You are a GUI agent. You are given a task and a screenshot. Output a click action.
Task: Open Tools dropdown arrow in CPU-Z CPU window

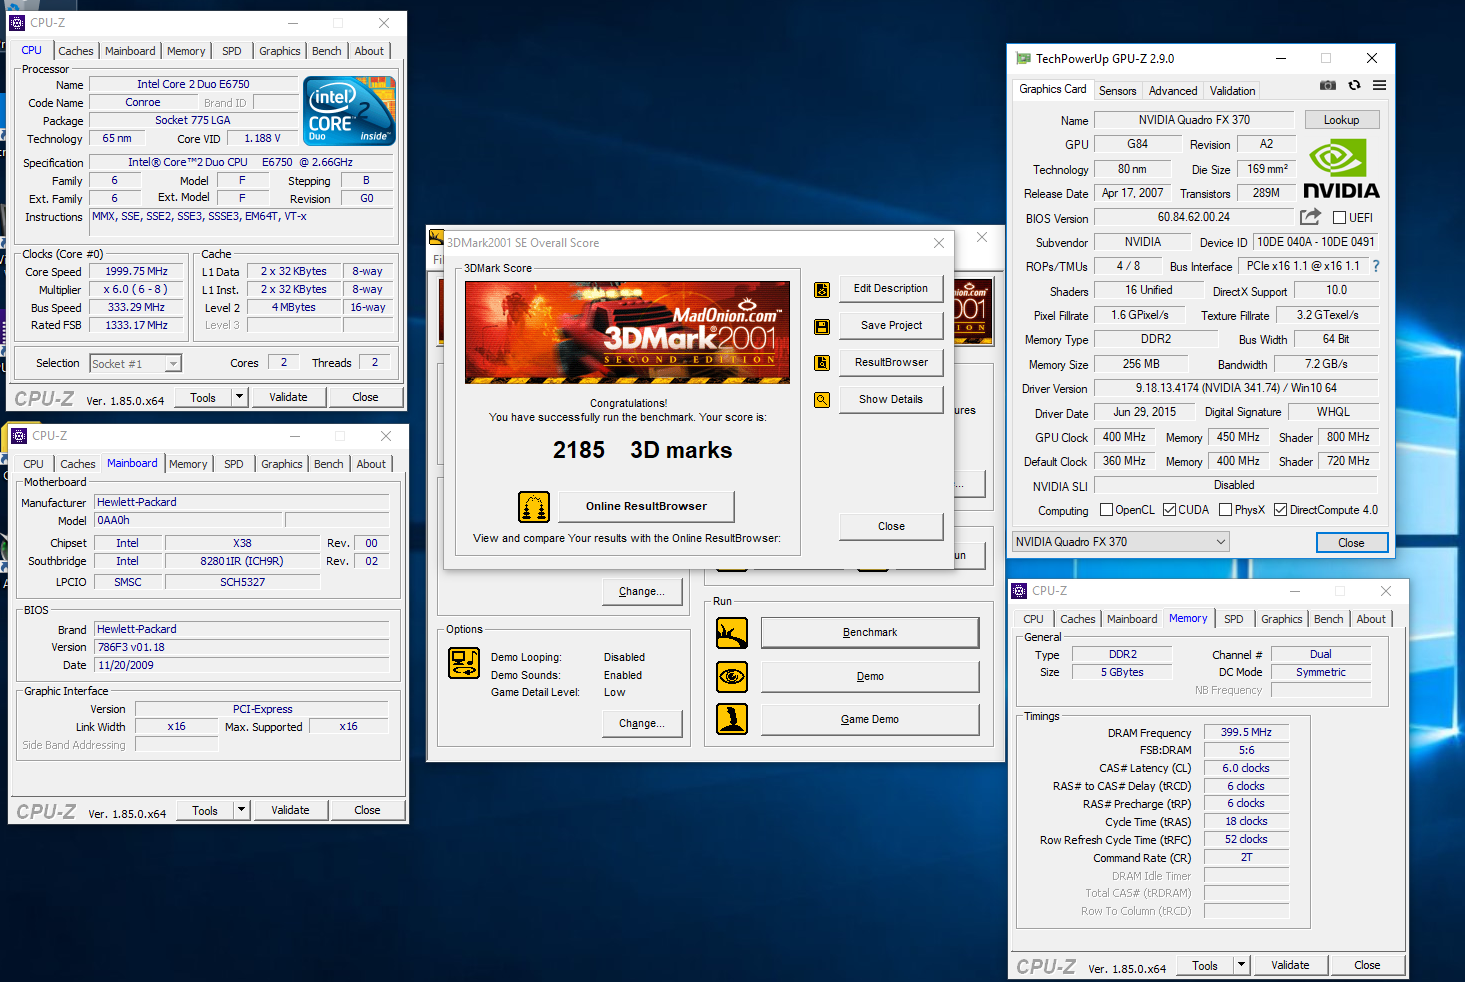point(239,397)
